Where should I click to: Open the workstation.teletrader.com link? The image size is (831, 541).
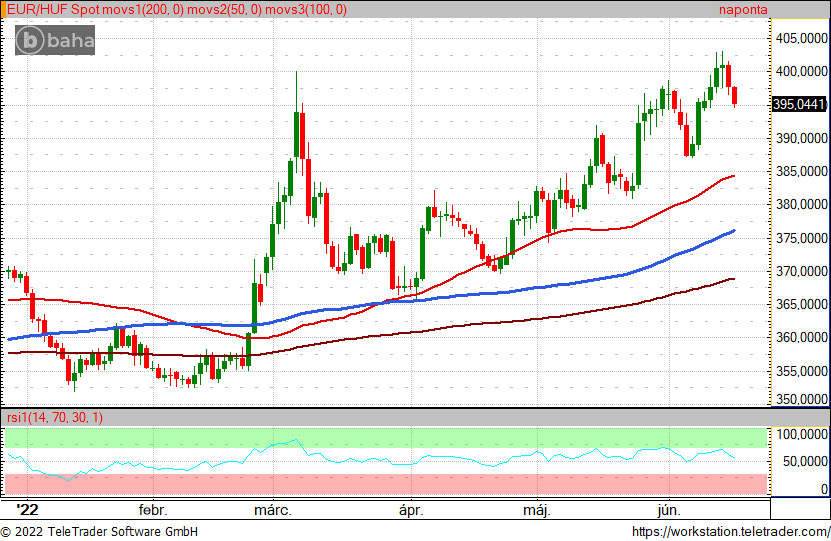pyautogui.click(x=732, y=532)
